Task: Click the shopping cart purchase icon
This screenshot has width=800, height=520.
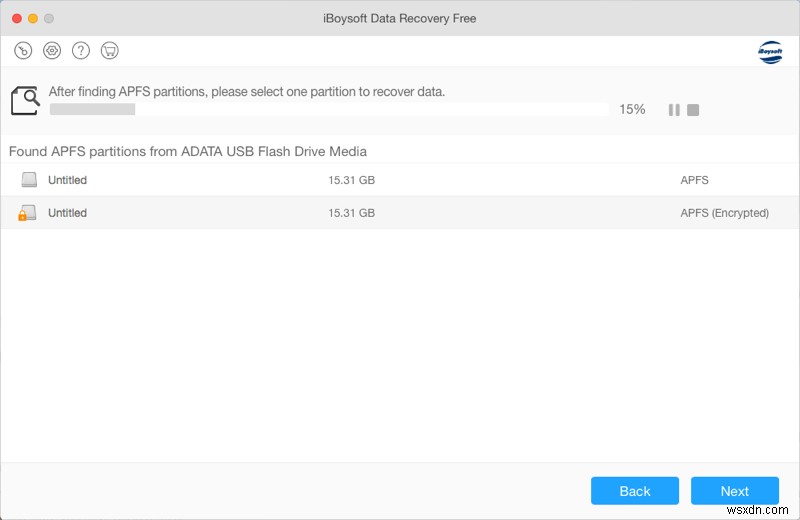Action: 109,50
